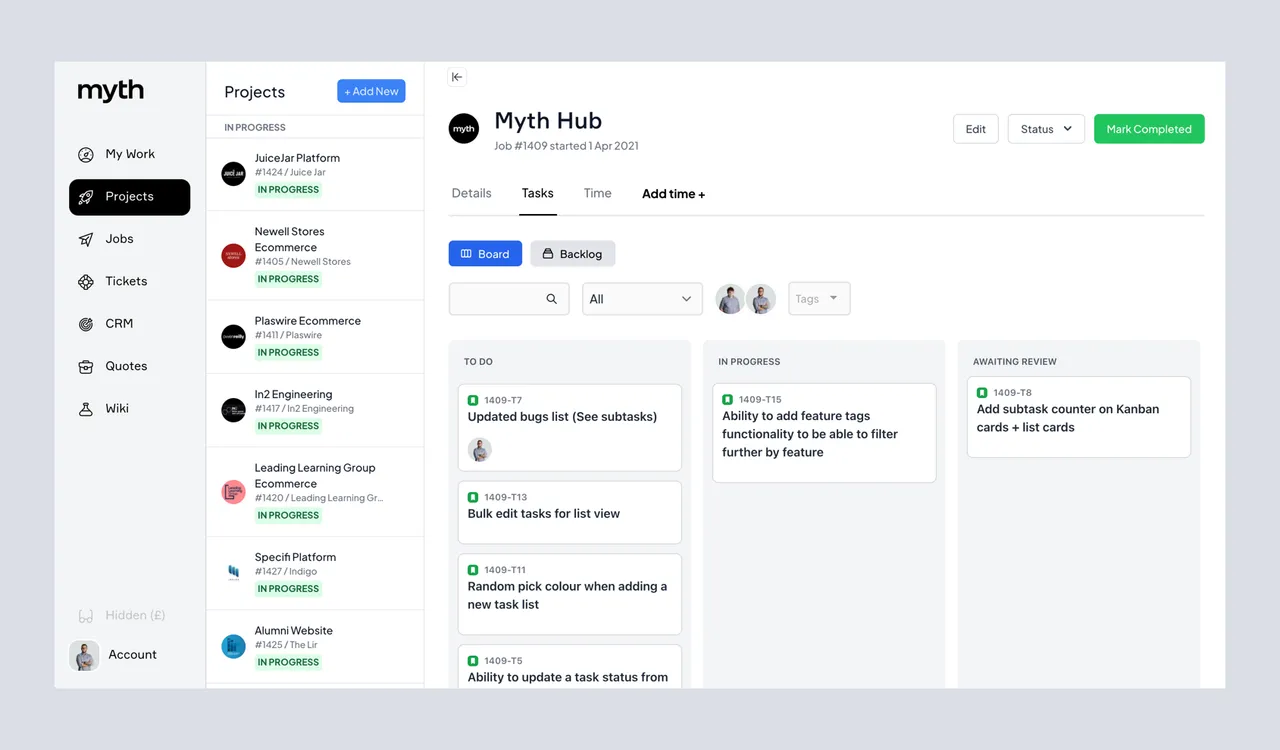Select Newell Stores Ecommerce project title
Image resolution: width=1280 pixels, height=750 pixels.
pos(289,240)
